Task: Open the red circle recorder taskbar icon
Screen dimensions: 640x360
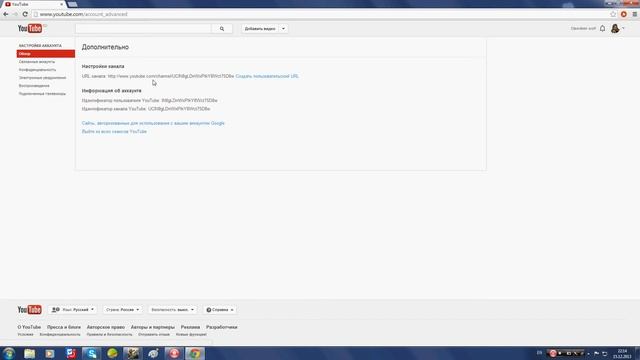Action: [x=174, y=353]
